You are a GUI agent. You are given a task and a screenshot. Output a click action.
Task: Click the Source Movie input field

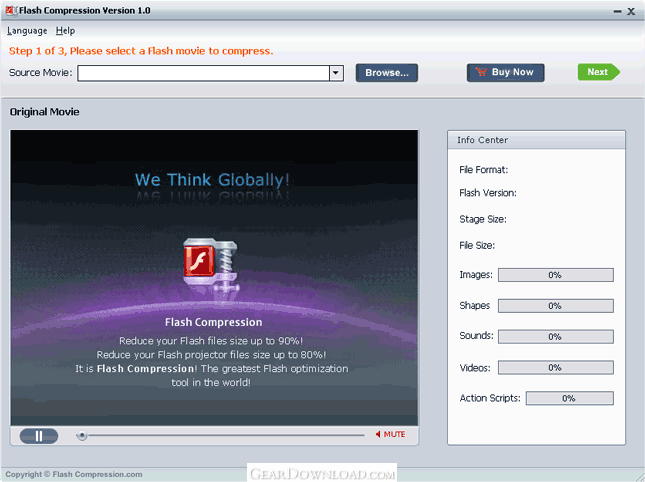[203, 73]
